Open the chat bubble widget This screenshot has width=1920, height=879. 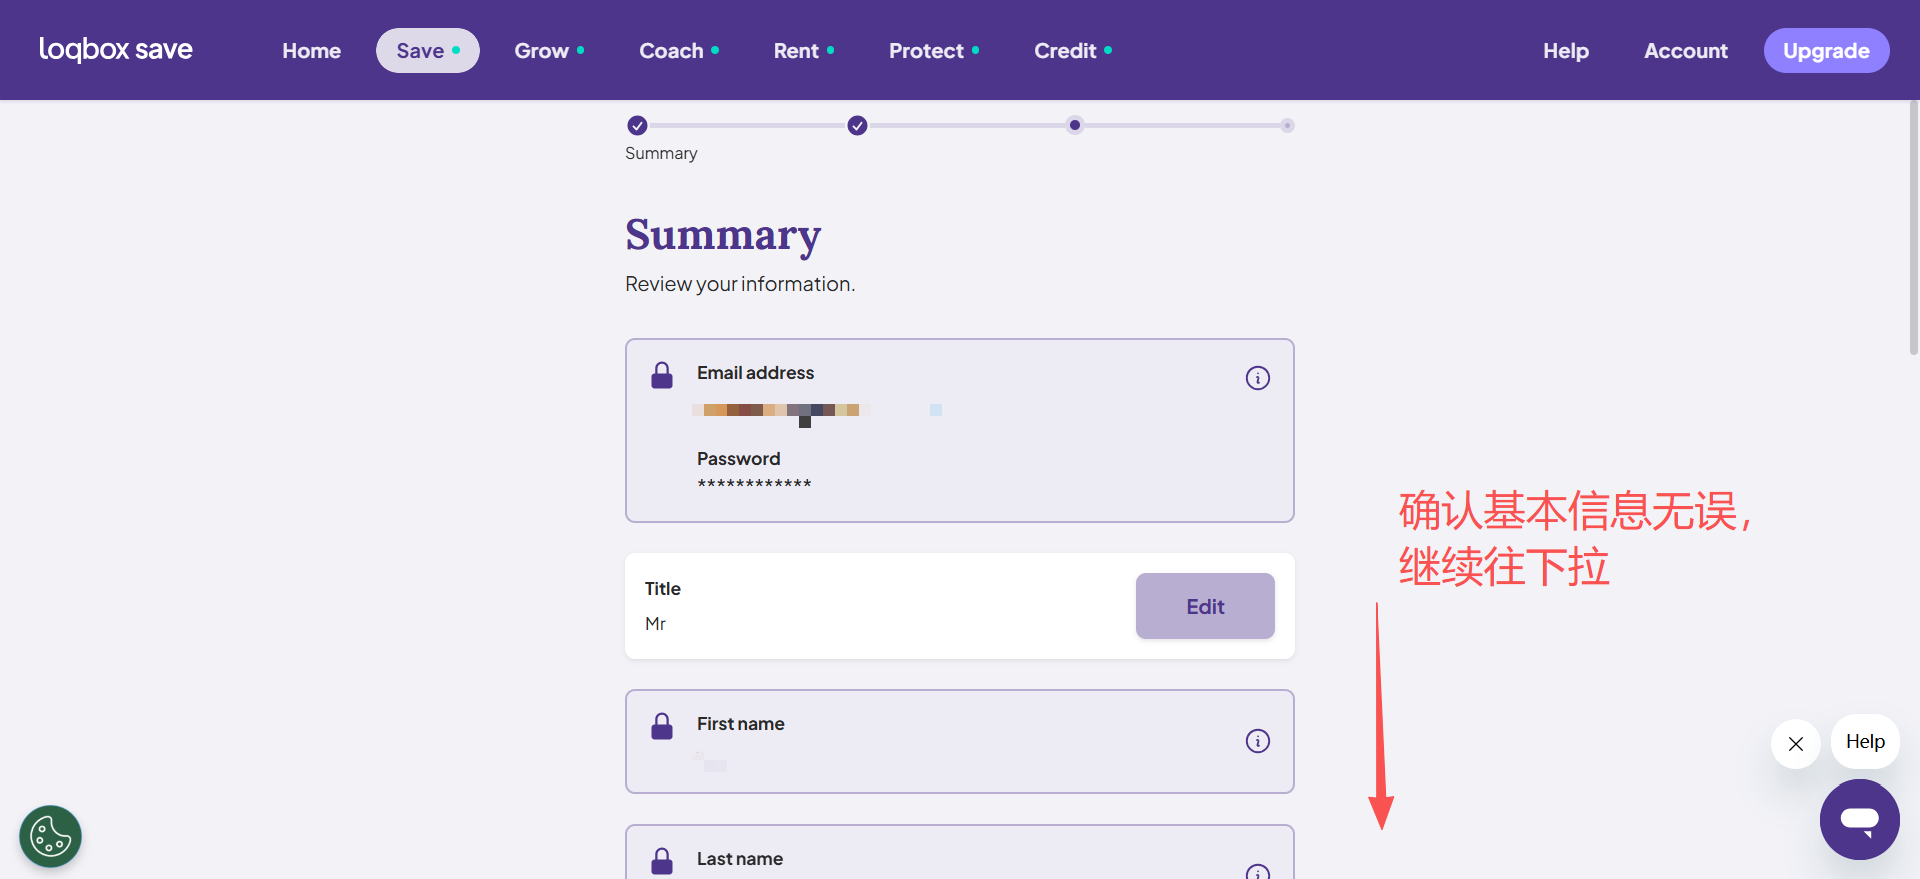(1859, 819)
